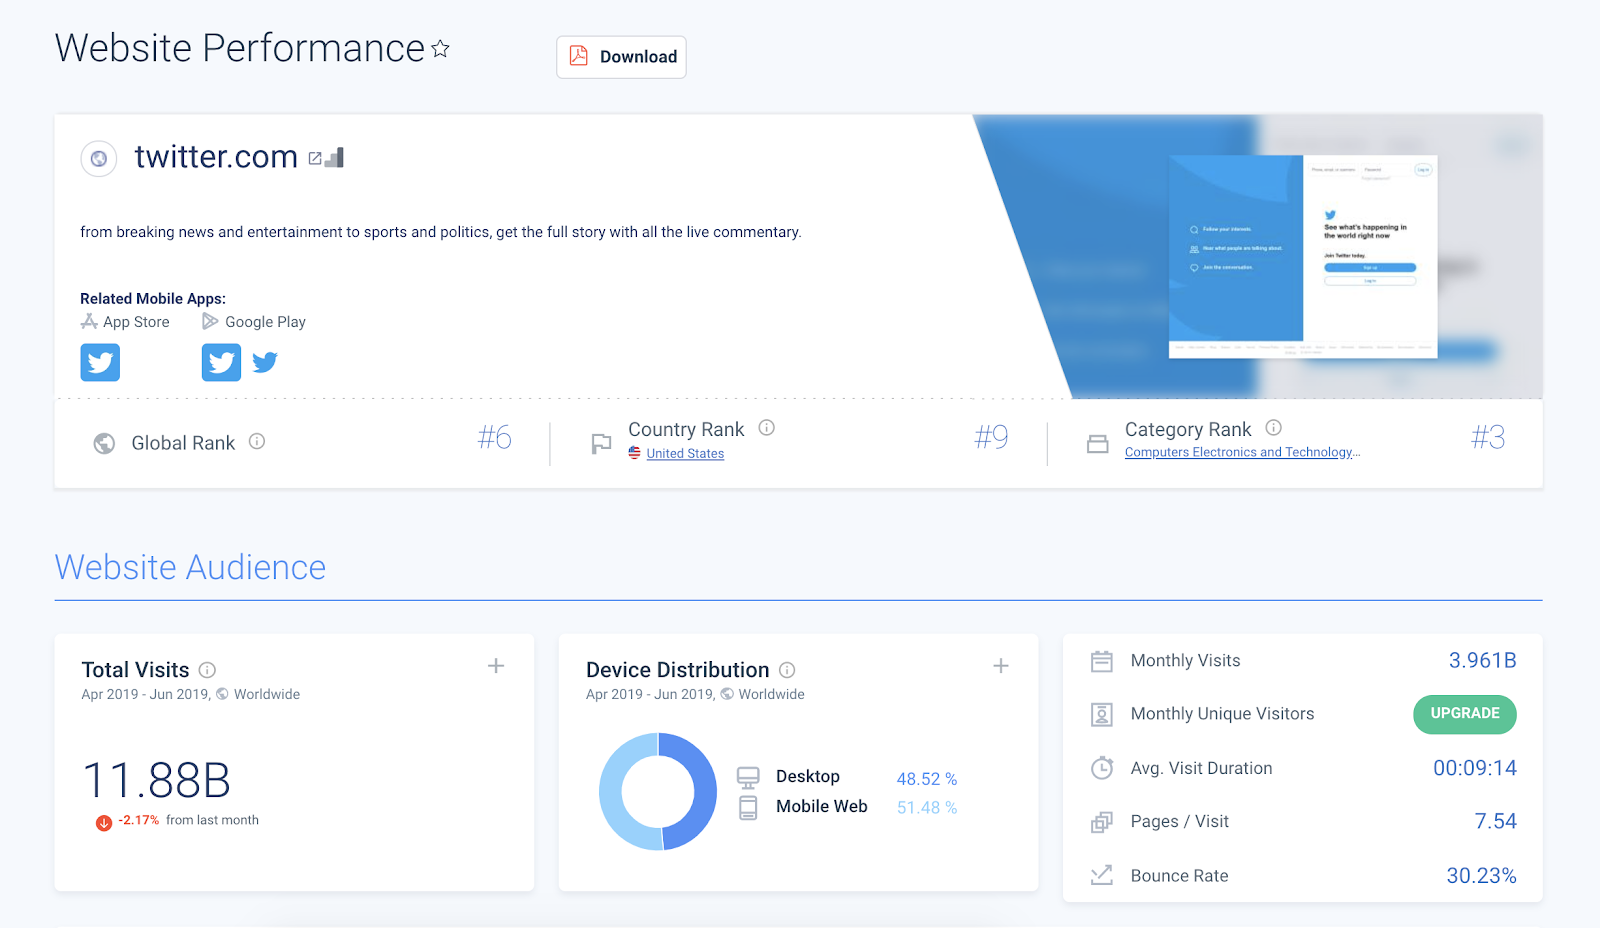The height and width of the screenshot is (928, 1600).
Task: Show info tooltip for Device Distribution
Action: (x=787, y=670)
